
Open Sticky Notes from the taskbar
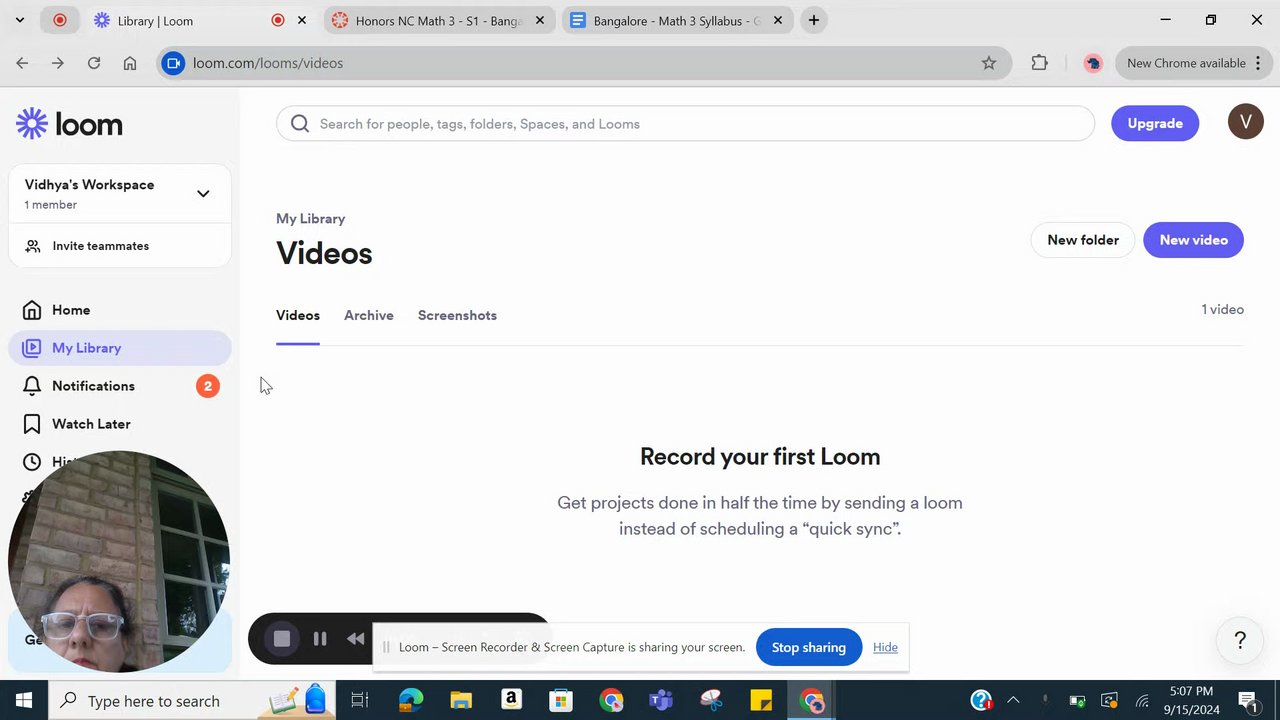point(761,701)
